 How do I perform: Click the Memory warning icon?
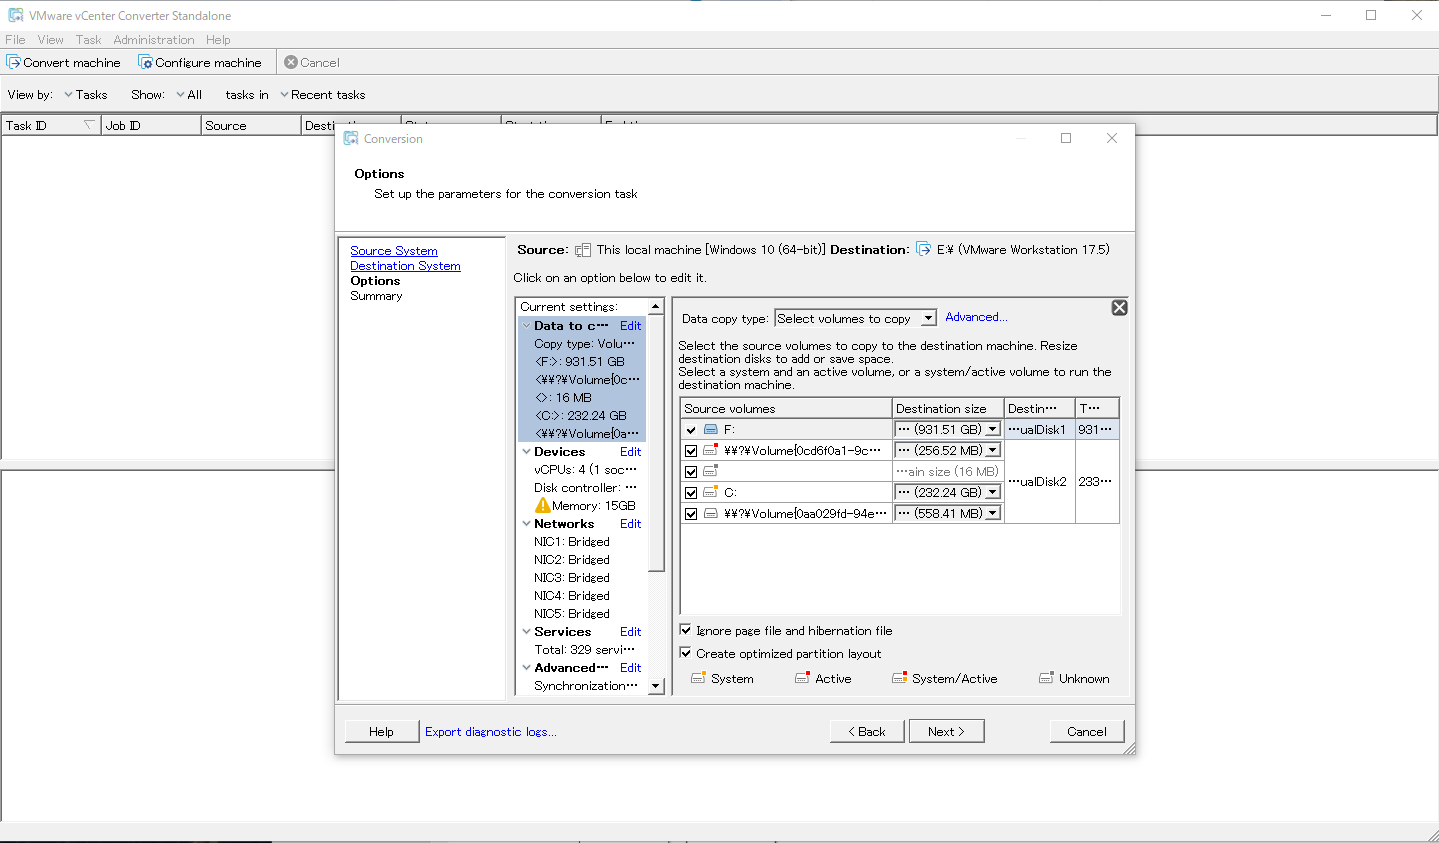point(543,506)
